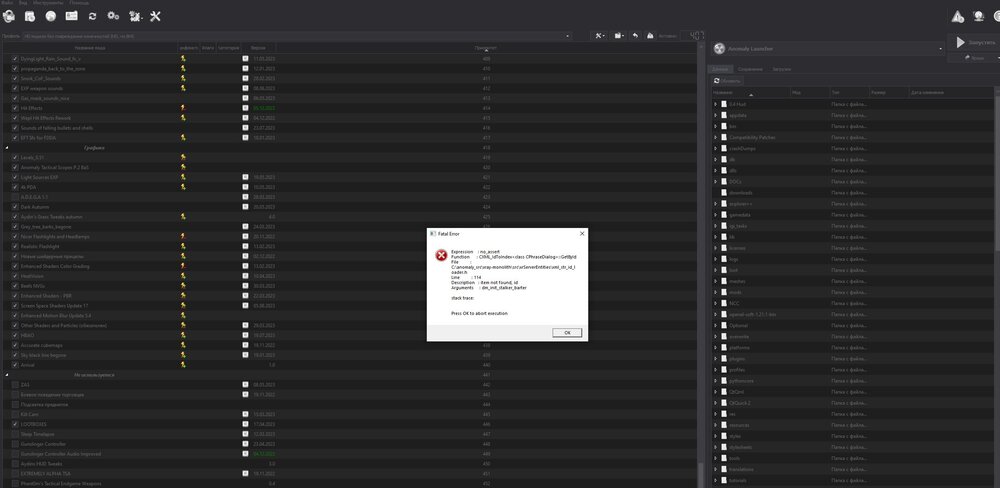Open the executables gears icon

113,16
